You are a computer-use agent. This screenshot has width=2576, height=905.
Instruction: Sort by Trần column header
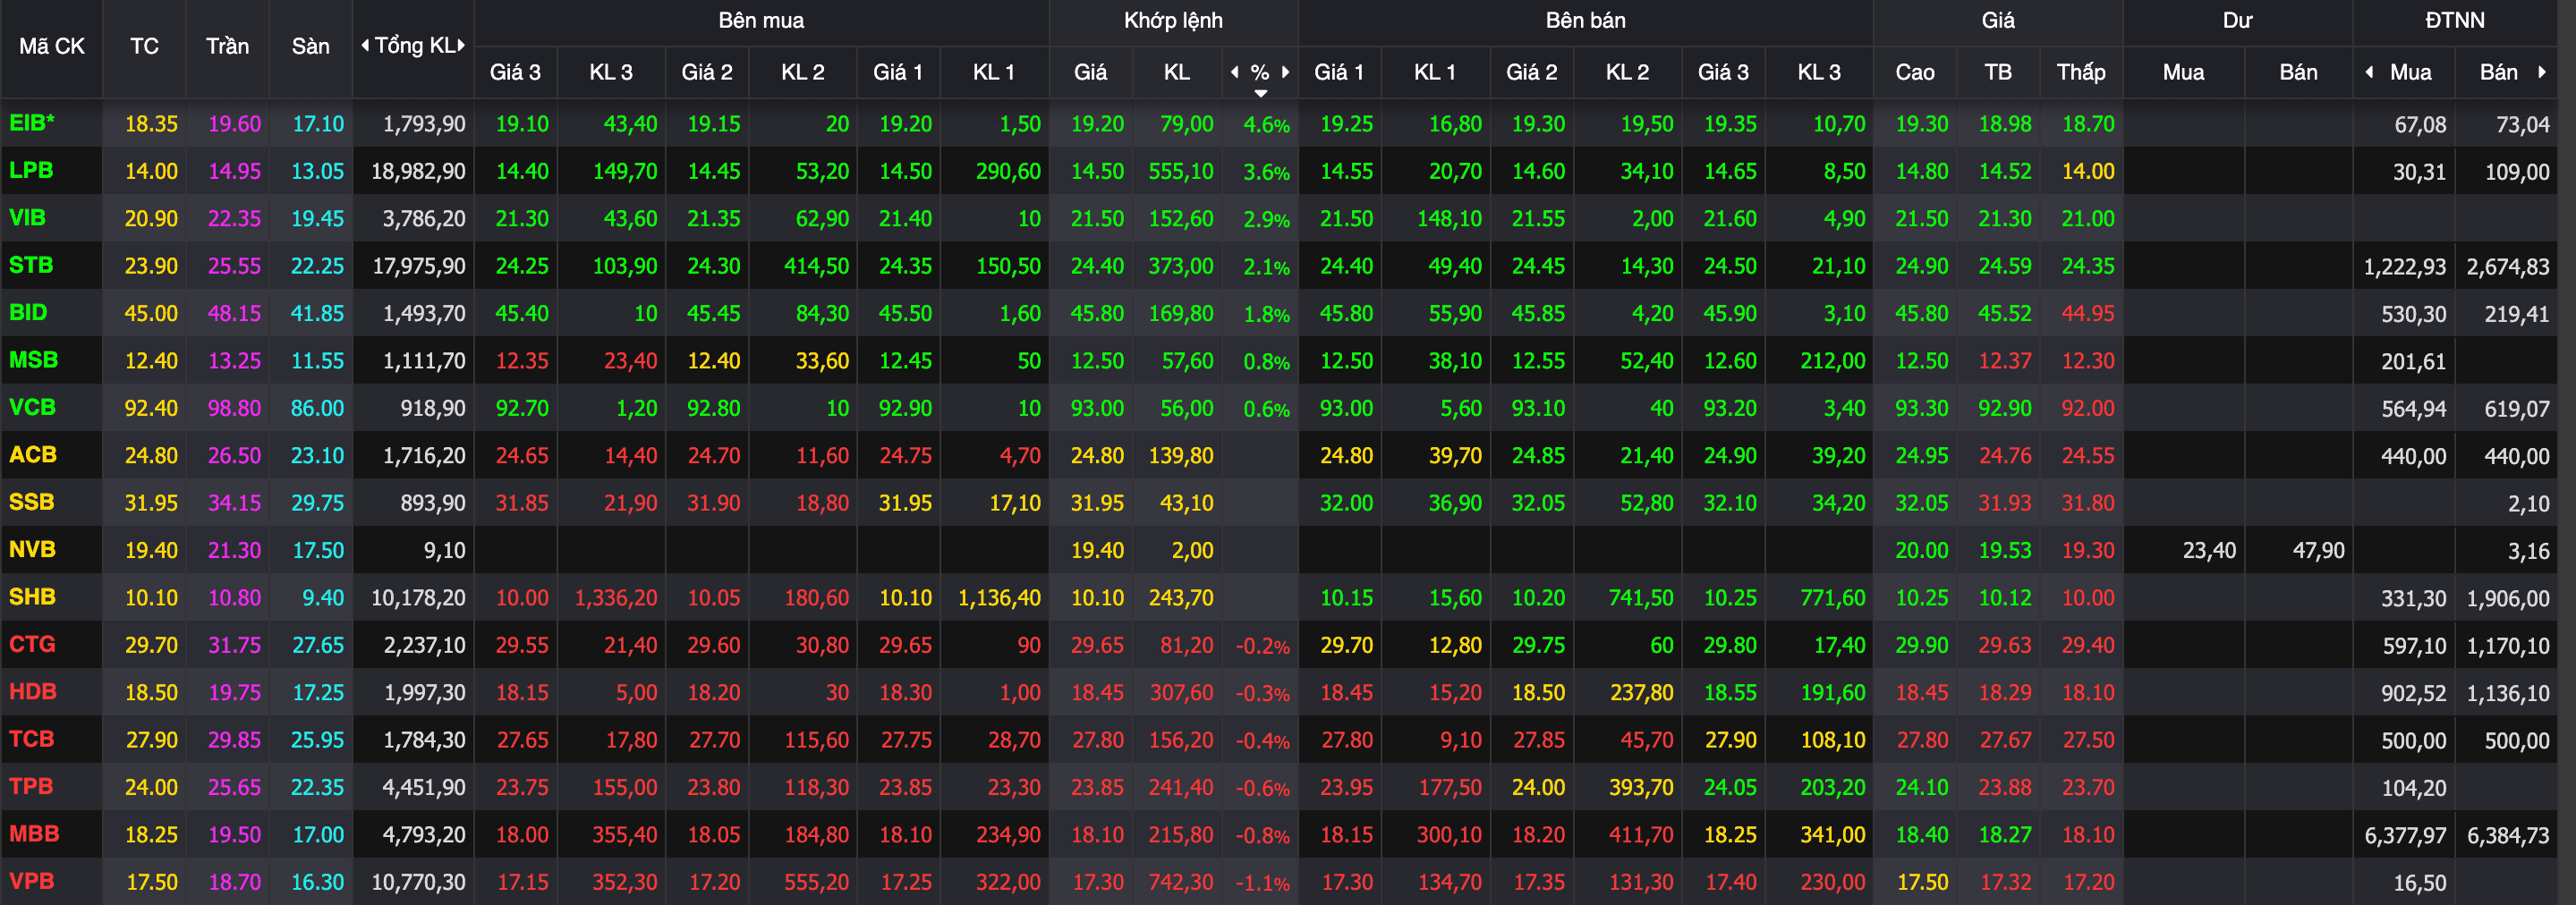(227, 46)
